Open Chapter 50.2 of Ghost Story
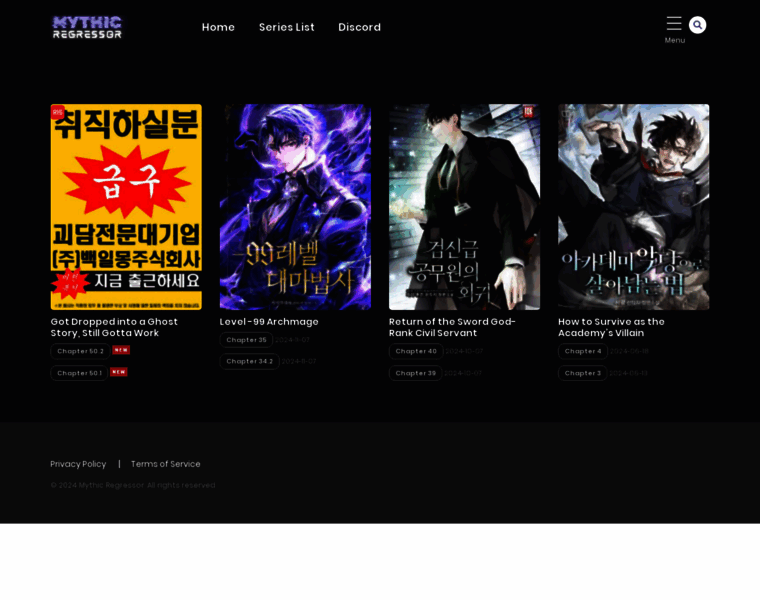 80,351
